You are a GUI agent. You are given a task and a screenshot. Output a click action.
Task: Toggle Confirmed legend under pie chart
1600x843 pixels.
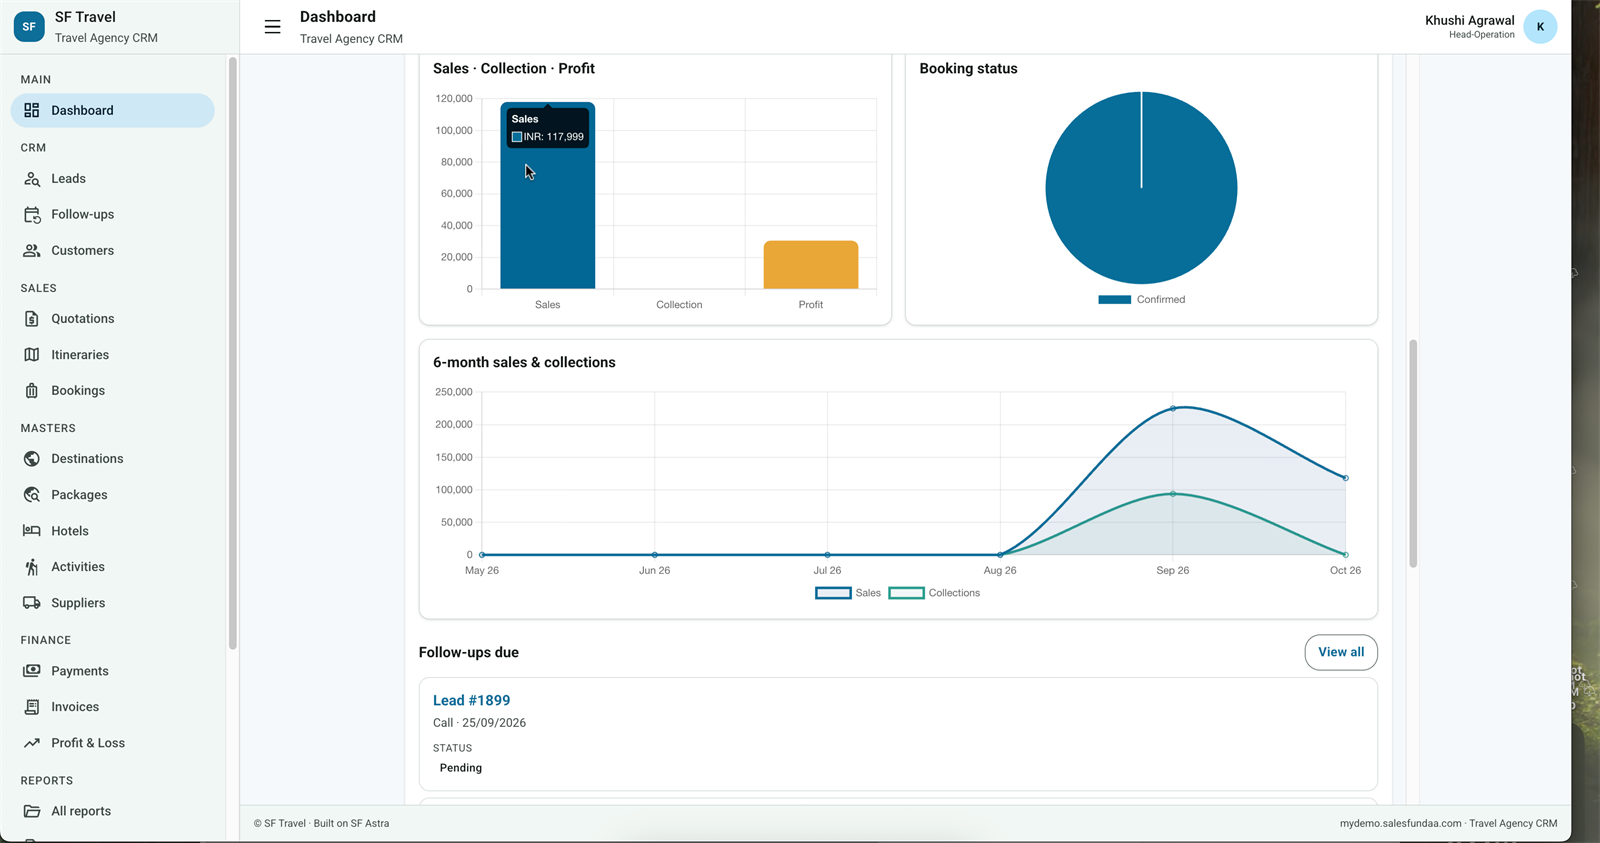click(x=1141, y=299)
